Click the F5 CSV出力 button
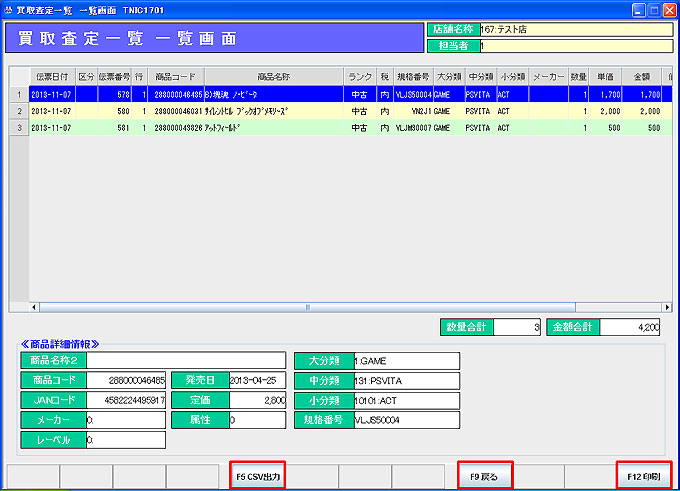Image resolution: width=680 pixels, height=491 pixels. (x=257, y=476)
